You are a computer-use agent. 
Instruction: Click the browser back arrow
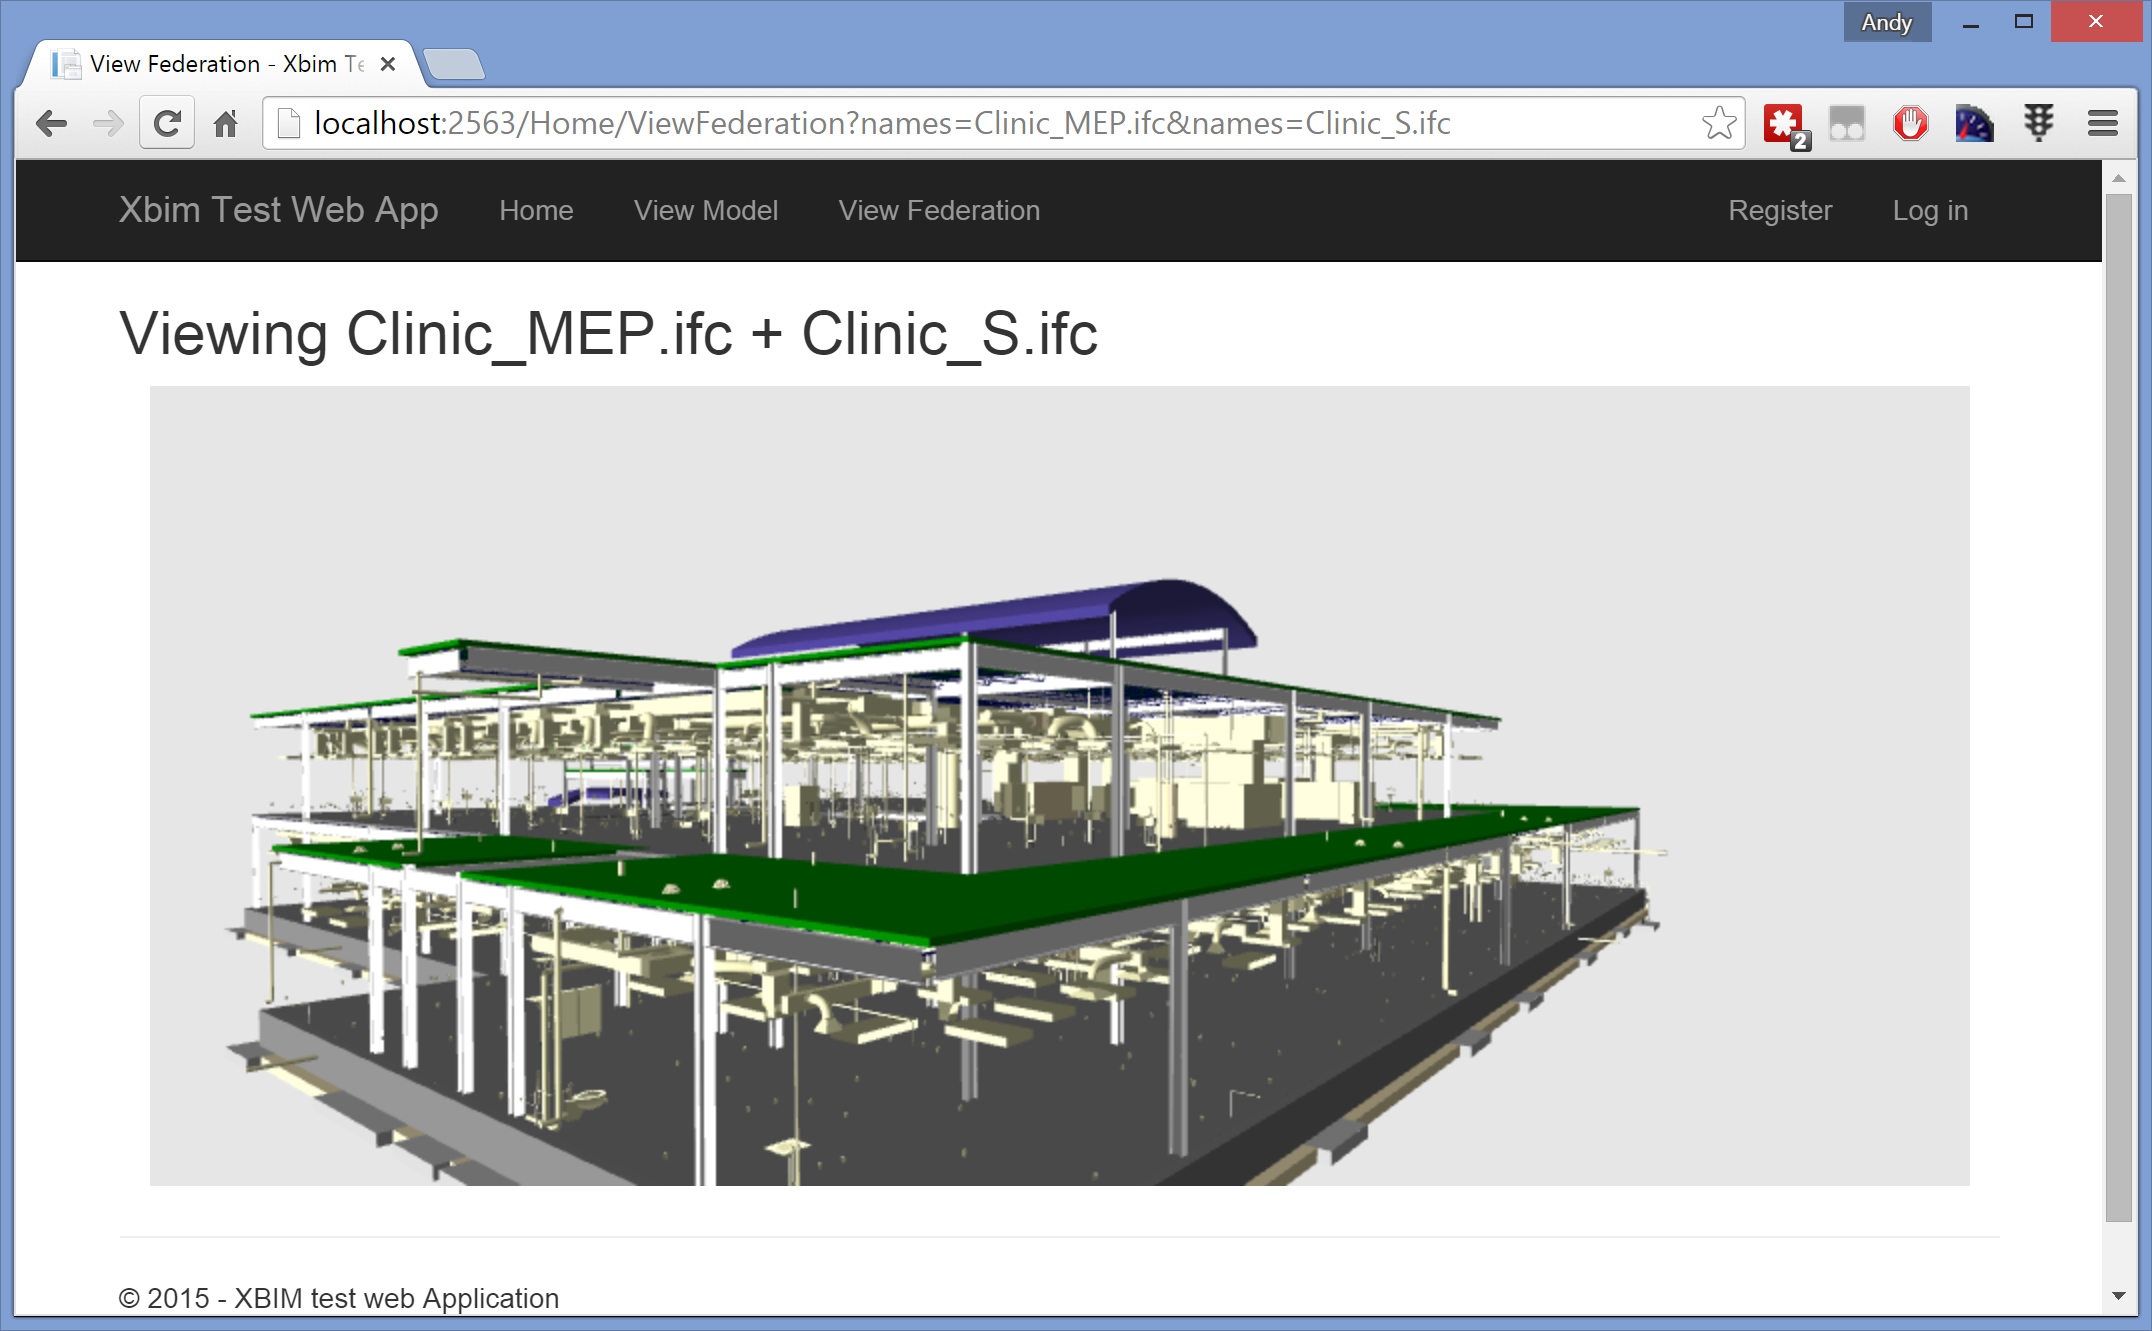(51, 124)
